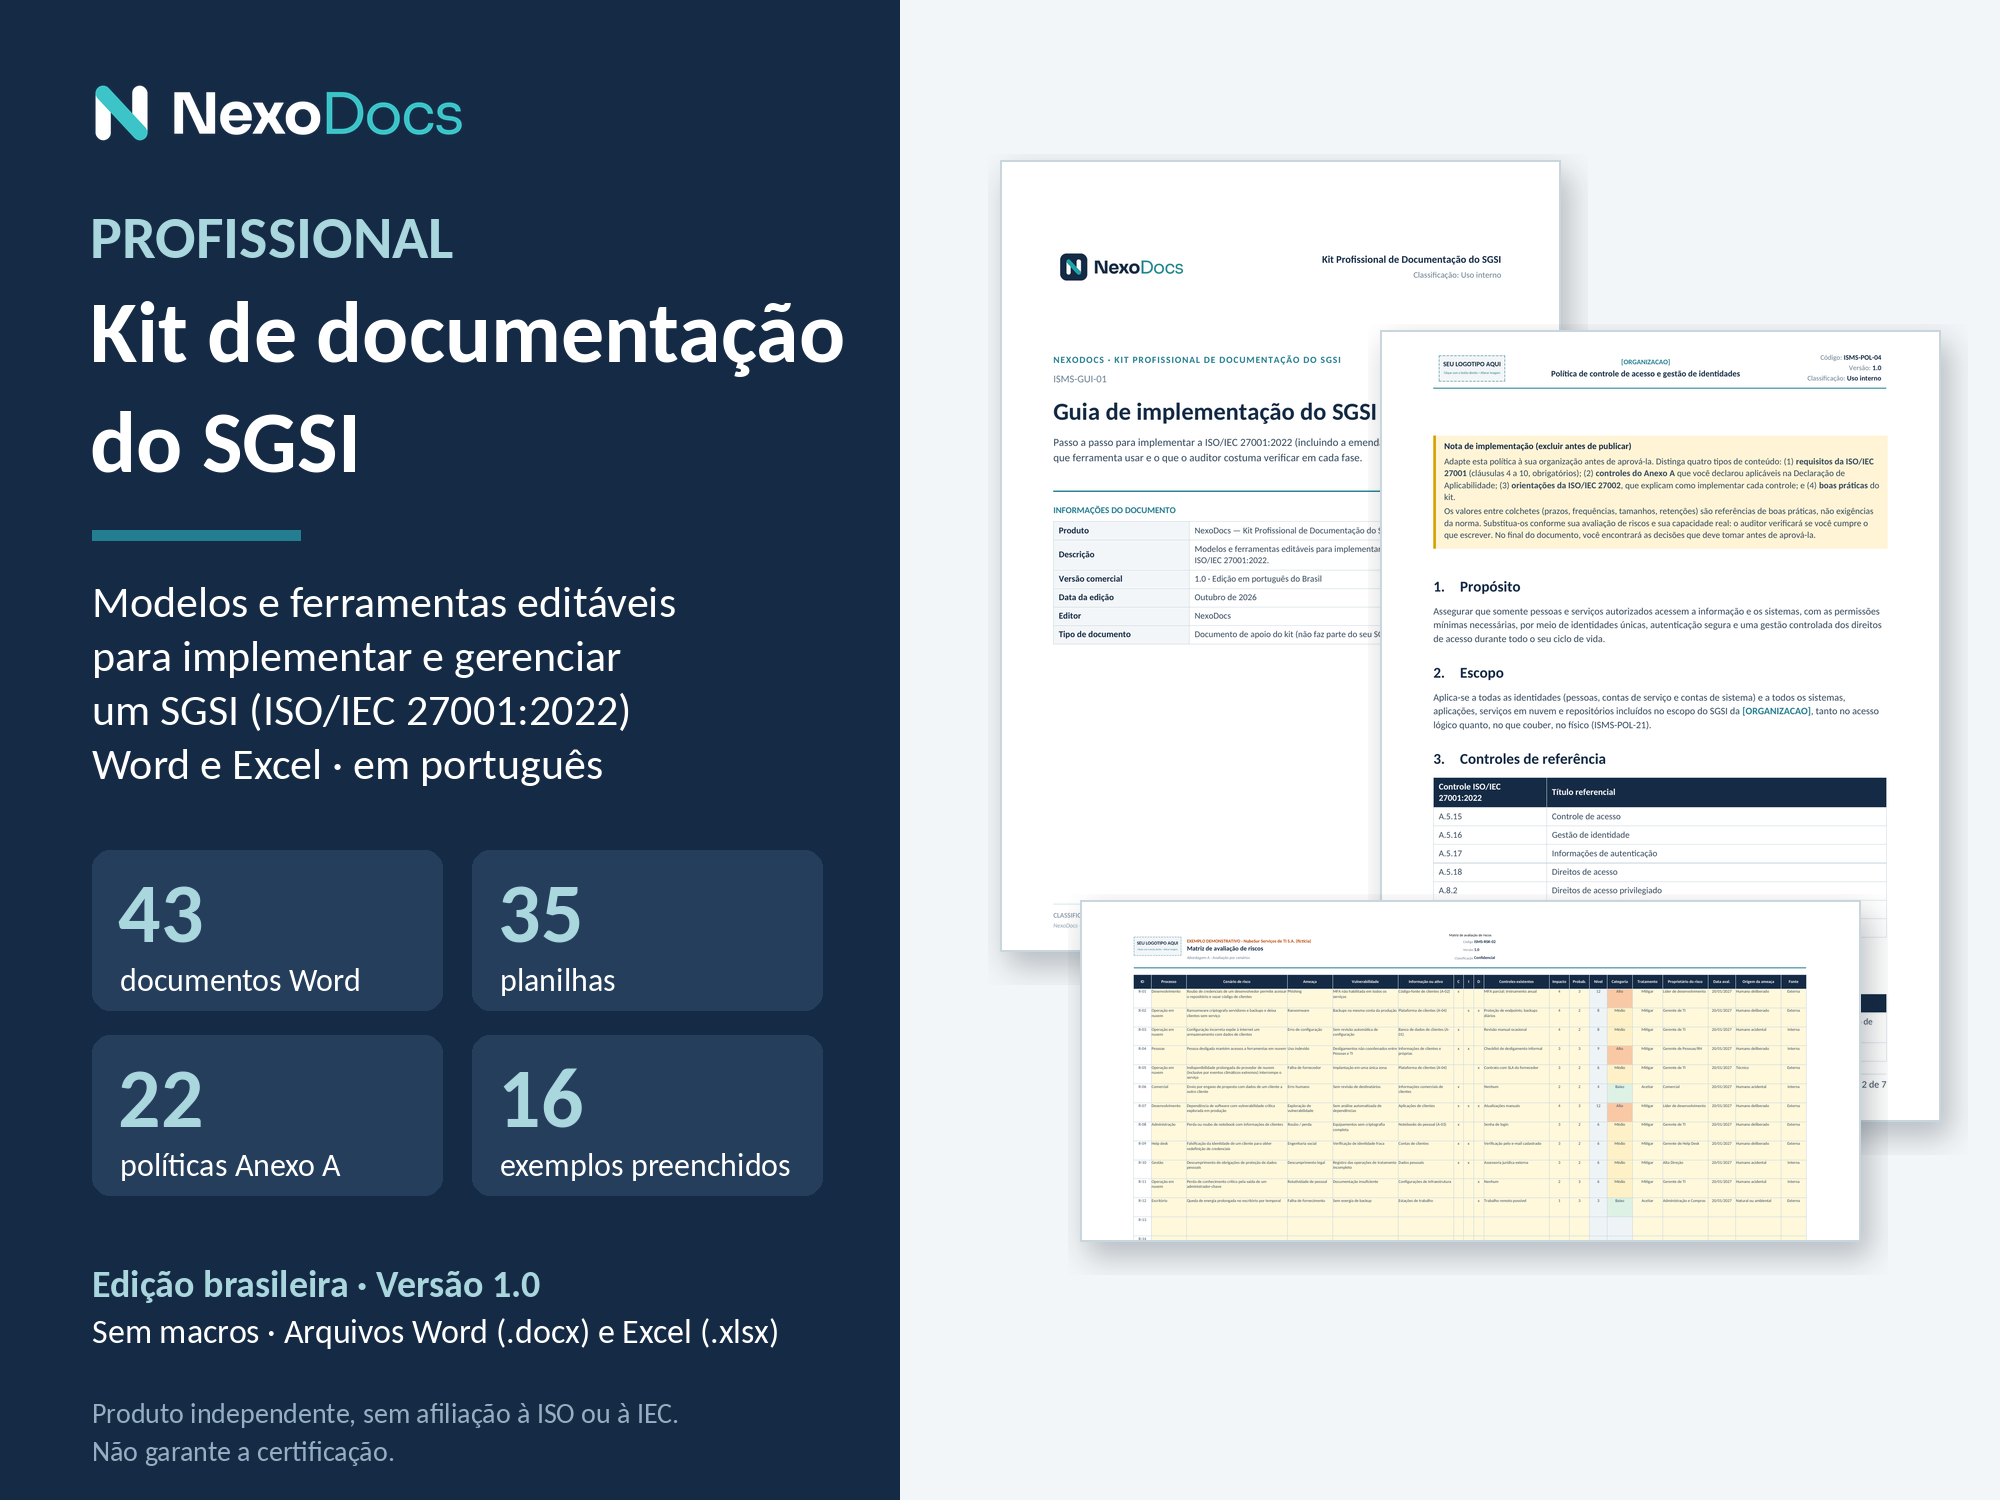Select the "16 exemplos preenchidos" card

[x=647, y=1115]
